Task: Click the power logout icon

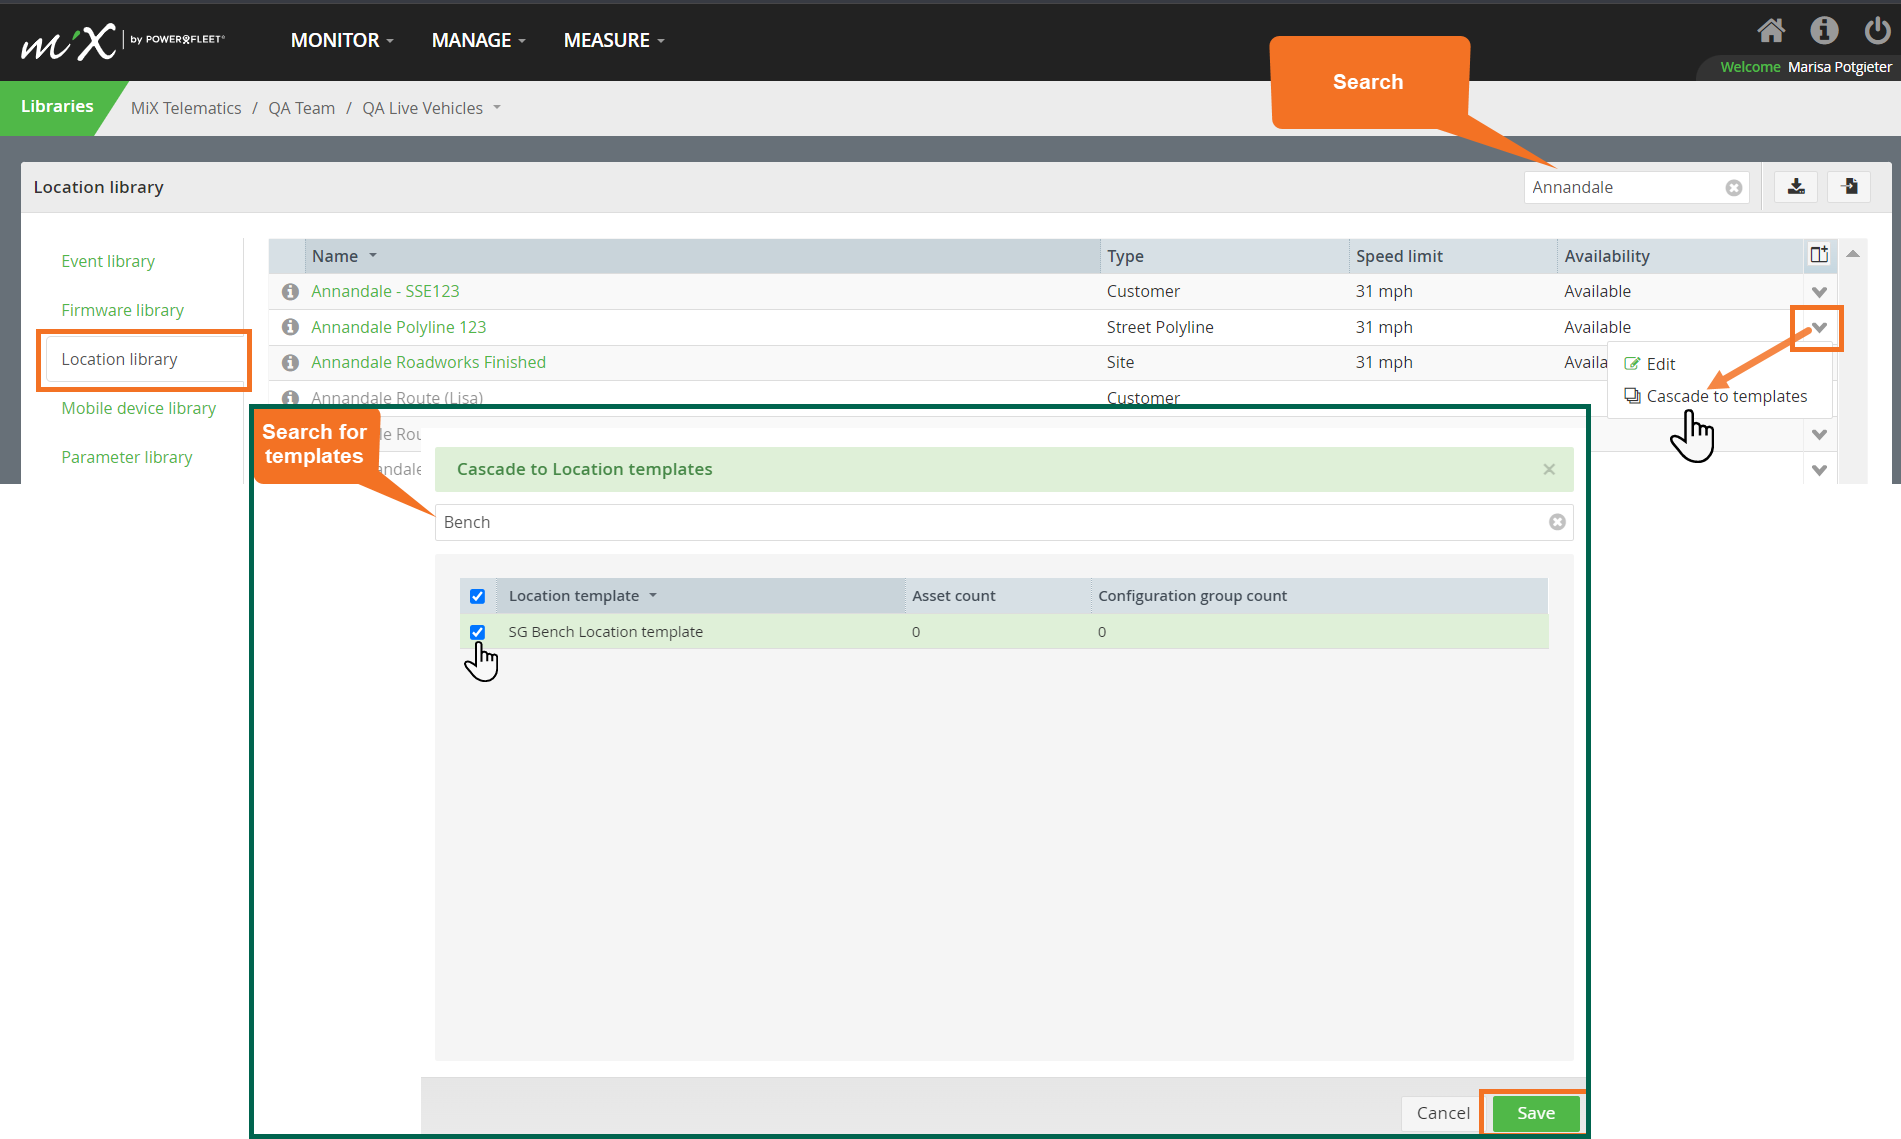Action: pos(1877,31)
